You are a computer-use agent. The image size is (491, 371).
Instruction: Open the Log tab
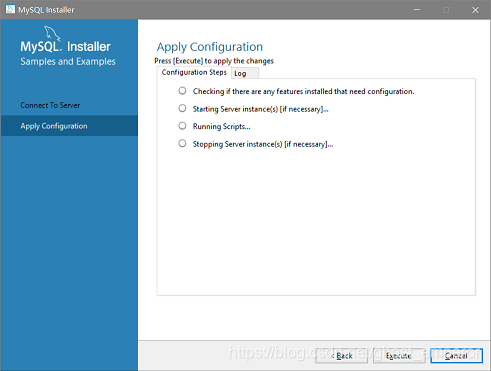tap(245, 73)
